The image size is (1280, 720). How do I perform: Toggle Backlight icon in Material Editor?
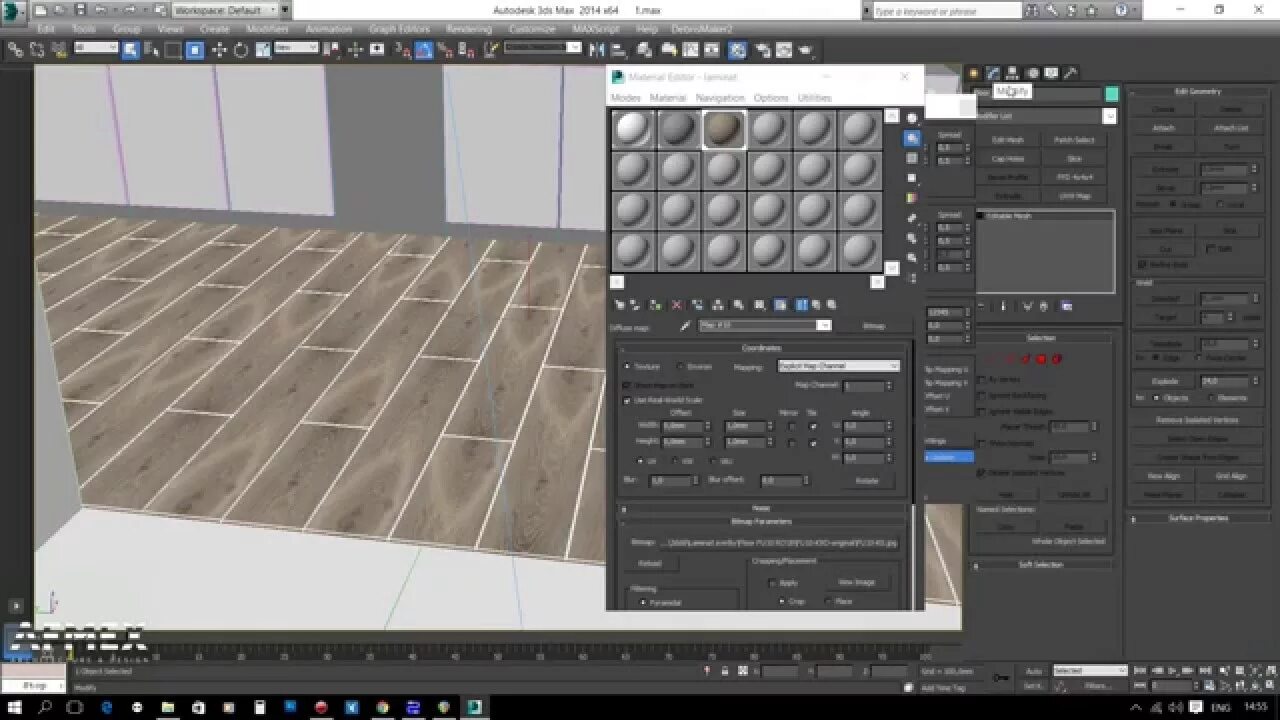coord(912,138)
